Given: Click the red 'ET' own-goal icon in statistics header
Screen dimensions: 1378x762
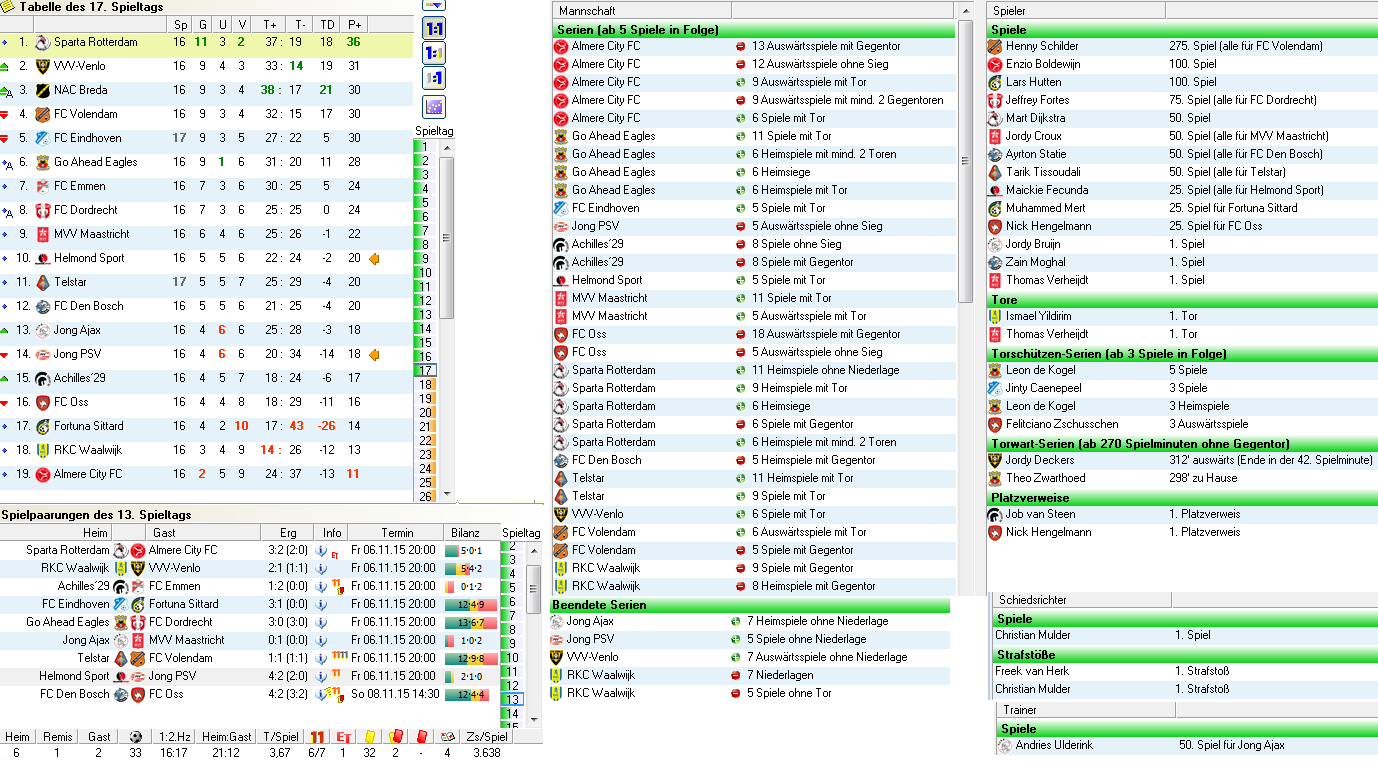Looking at the screenshot, I should click(x=344, y=737).
